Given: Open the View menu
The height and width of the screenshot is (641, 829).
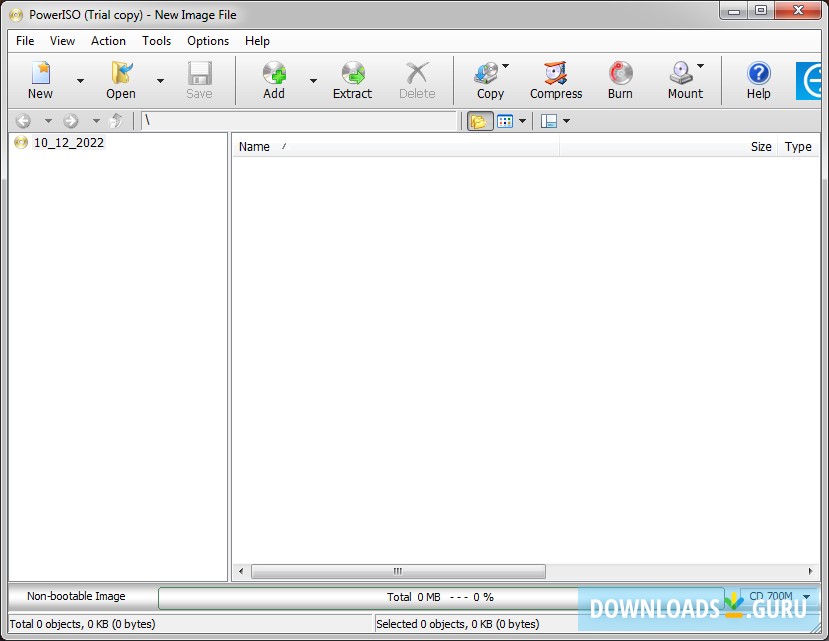Looking at the screenshot, I should click(x=62, y=41).
